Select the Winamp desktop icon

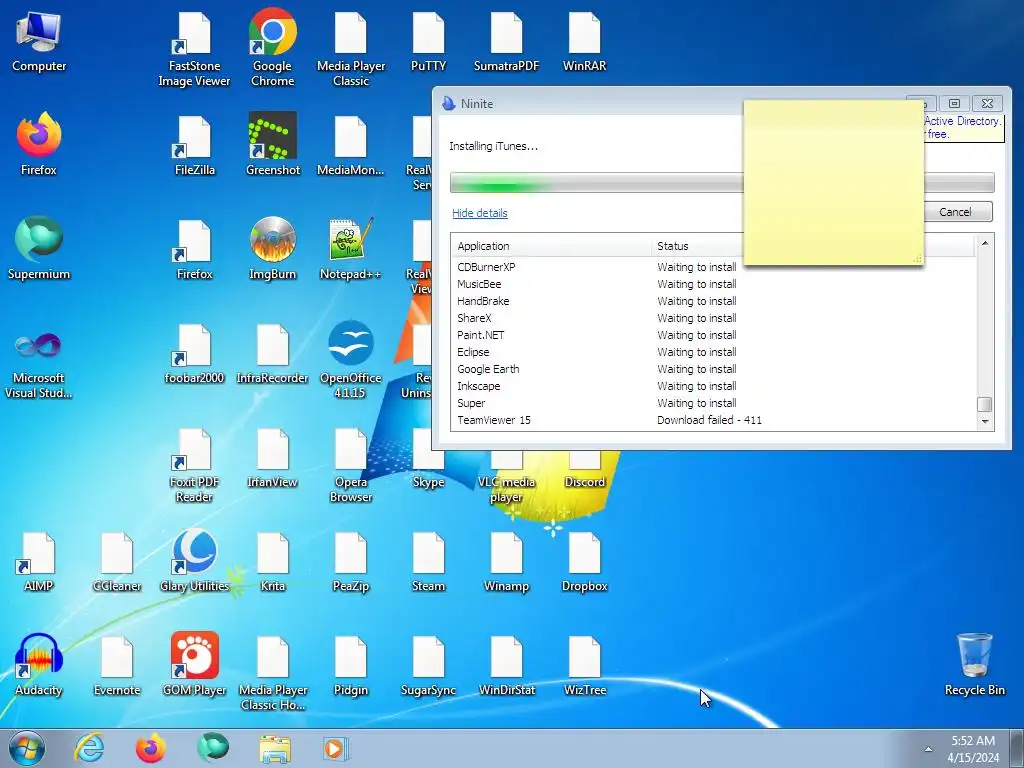[506, 562]
